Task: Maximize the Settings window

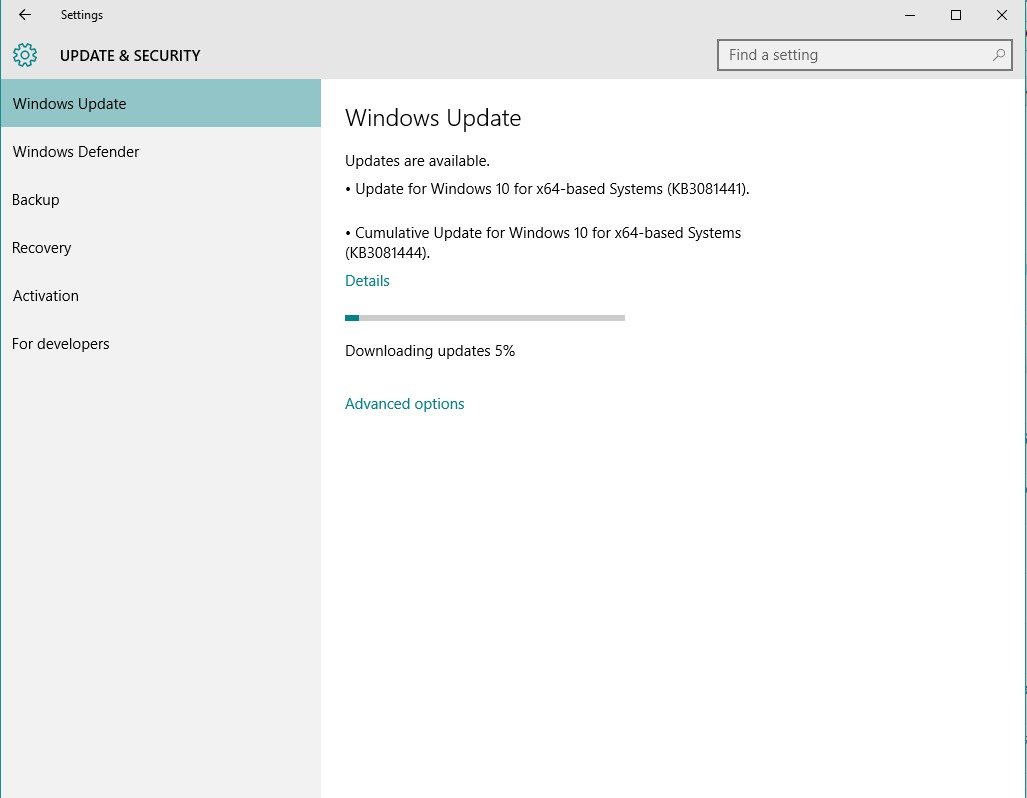Action: [x=956, y=14]
